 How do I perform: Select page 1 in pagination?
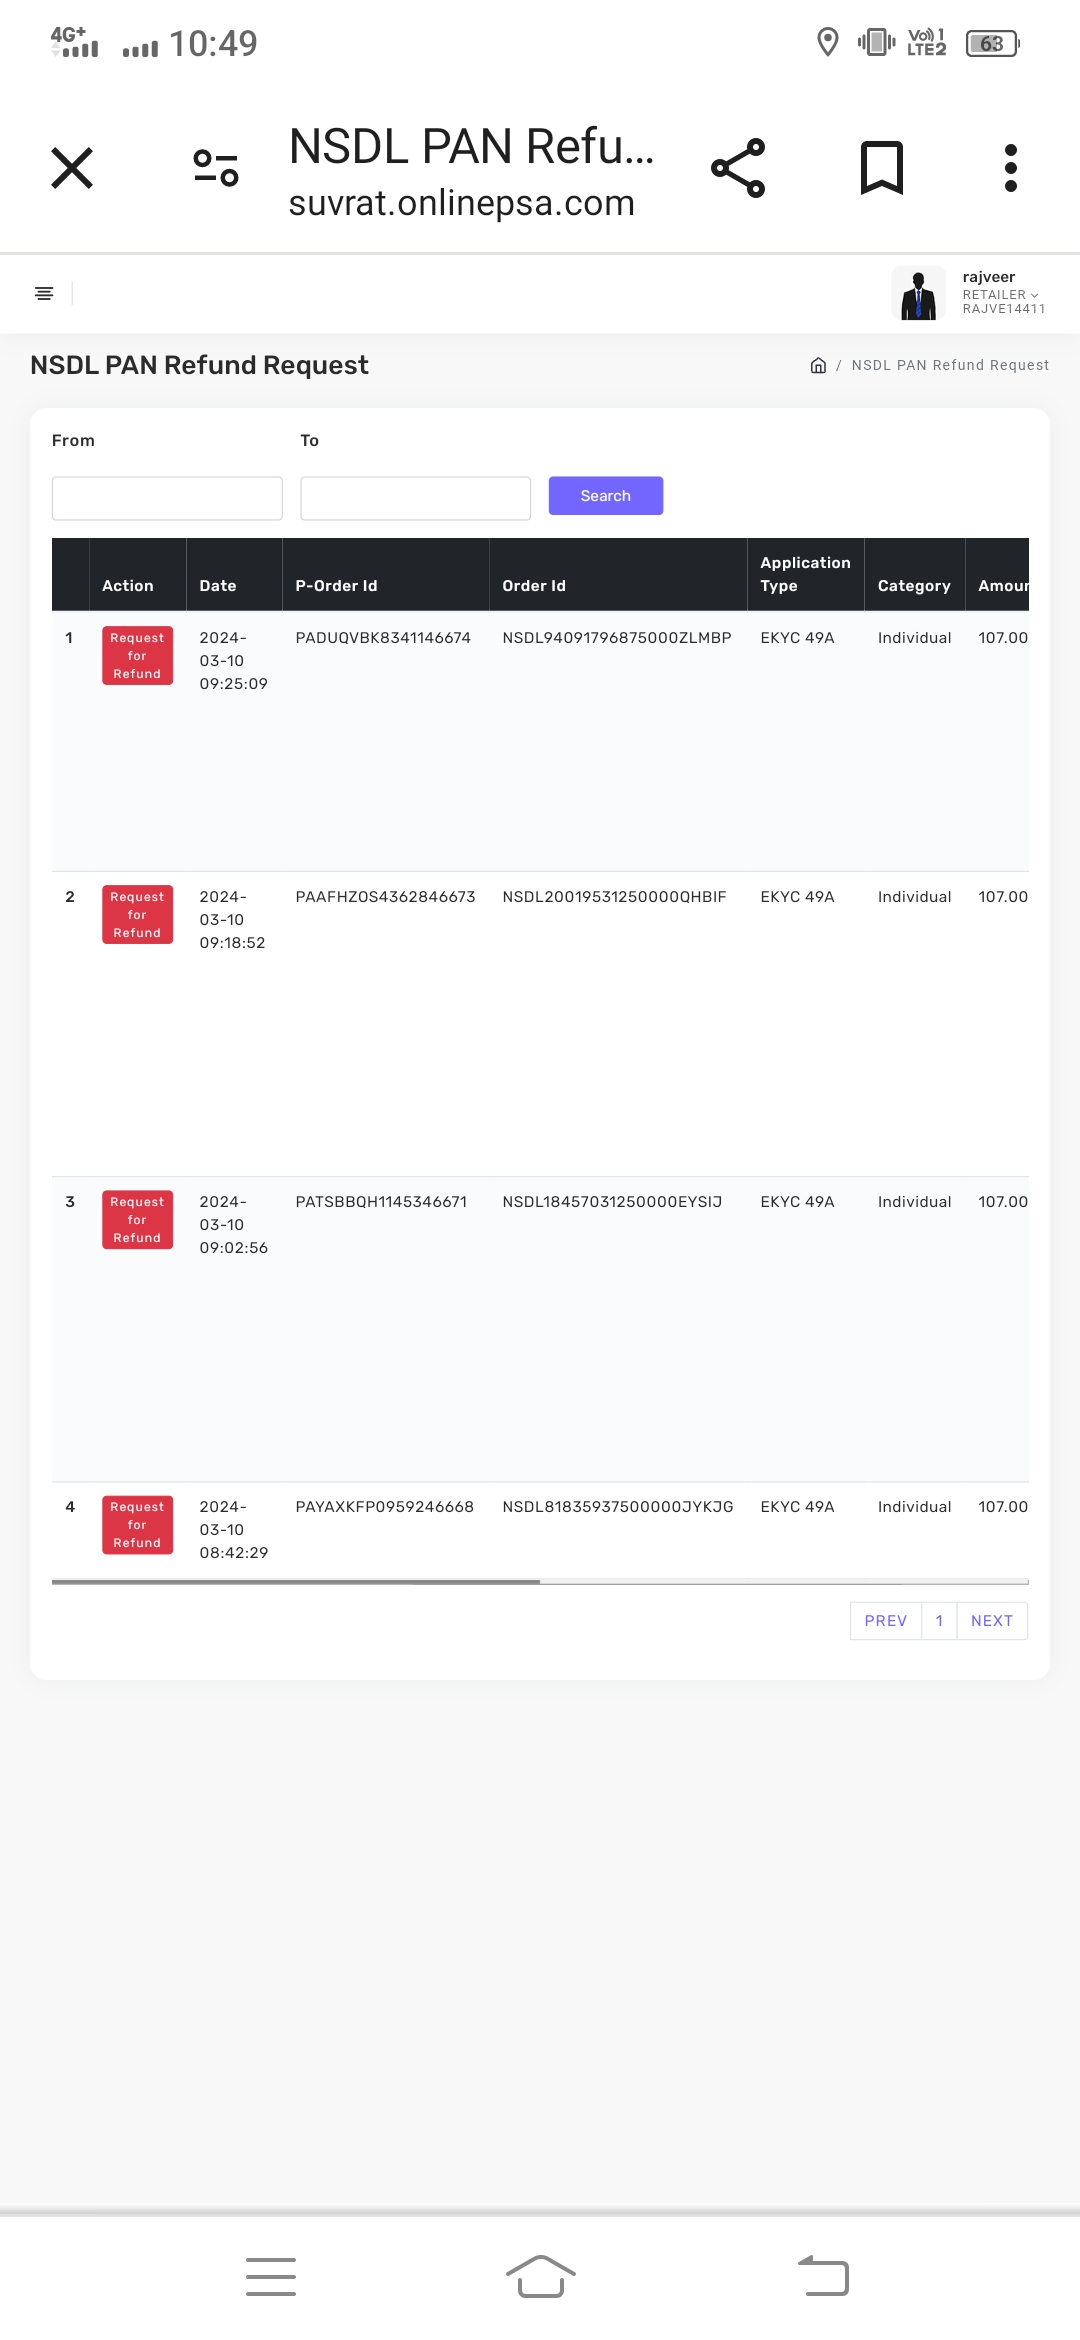939,1621
